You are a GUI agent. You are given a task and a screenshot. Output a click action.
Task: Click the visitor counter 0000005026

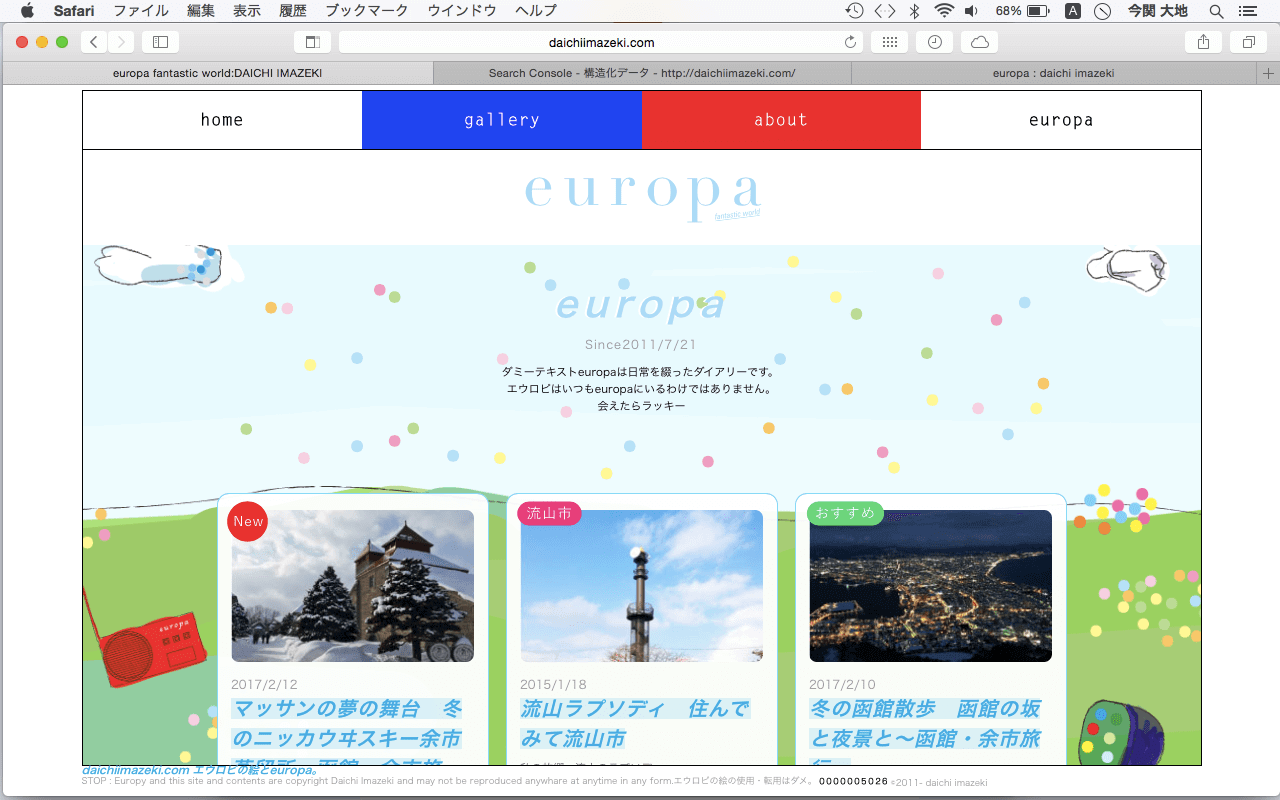click(853, 781)
